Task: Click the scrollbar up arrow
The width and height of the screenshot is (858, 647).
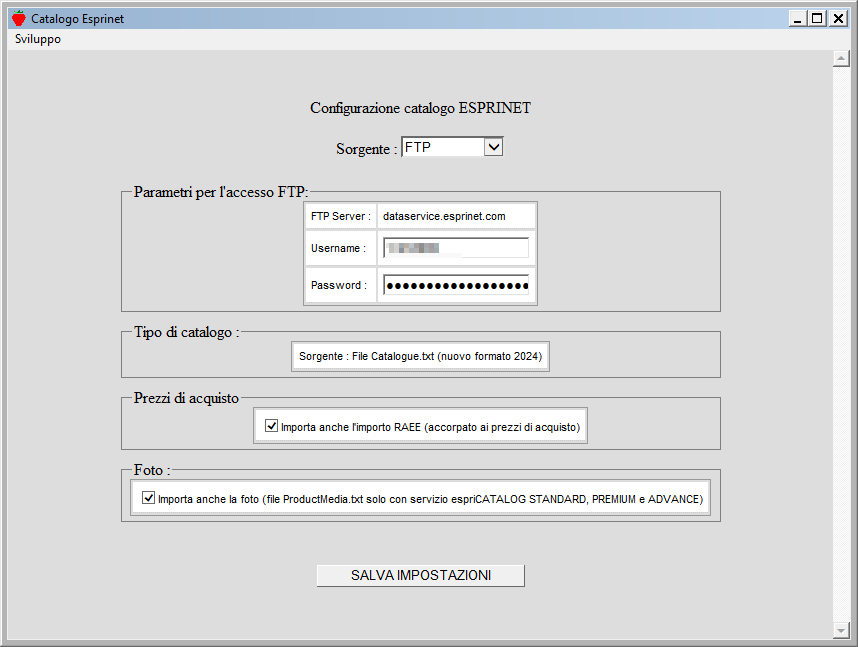Action: coord(841,58)
